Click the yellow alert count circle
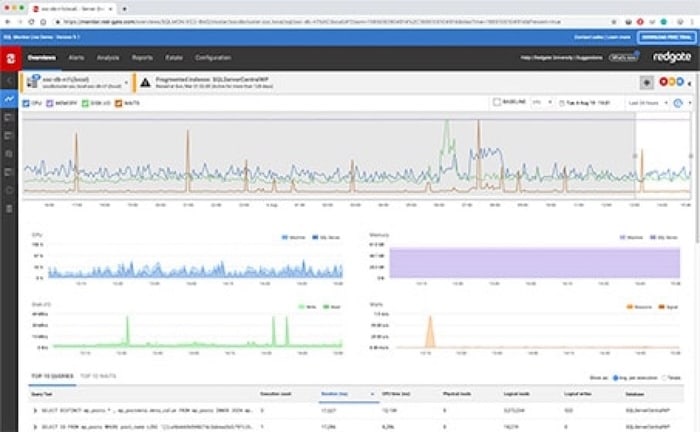The width and height of the screenshot is (700, 432). pyautogui.click(x=671, y=82)
